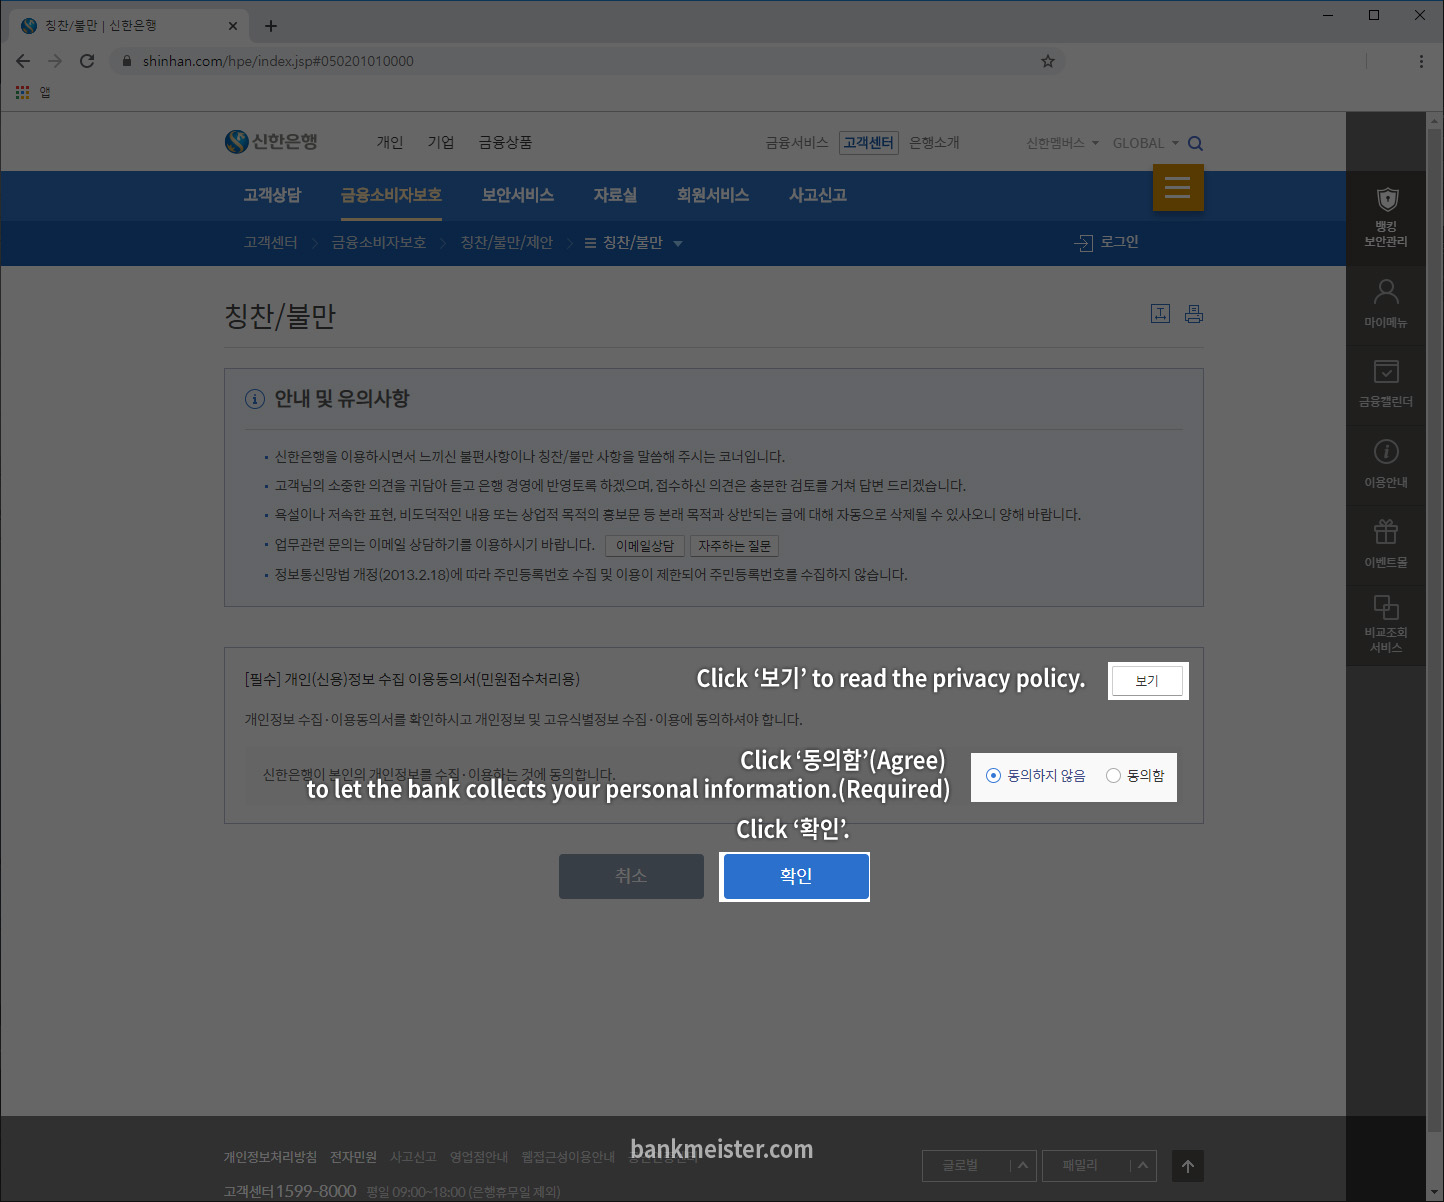Go to 금융상품 top navigation
This screenshot has height=1202, width=1444.
click(x=505, y=142)
